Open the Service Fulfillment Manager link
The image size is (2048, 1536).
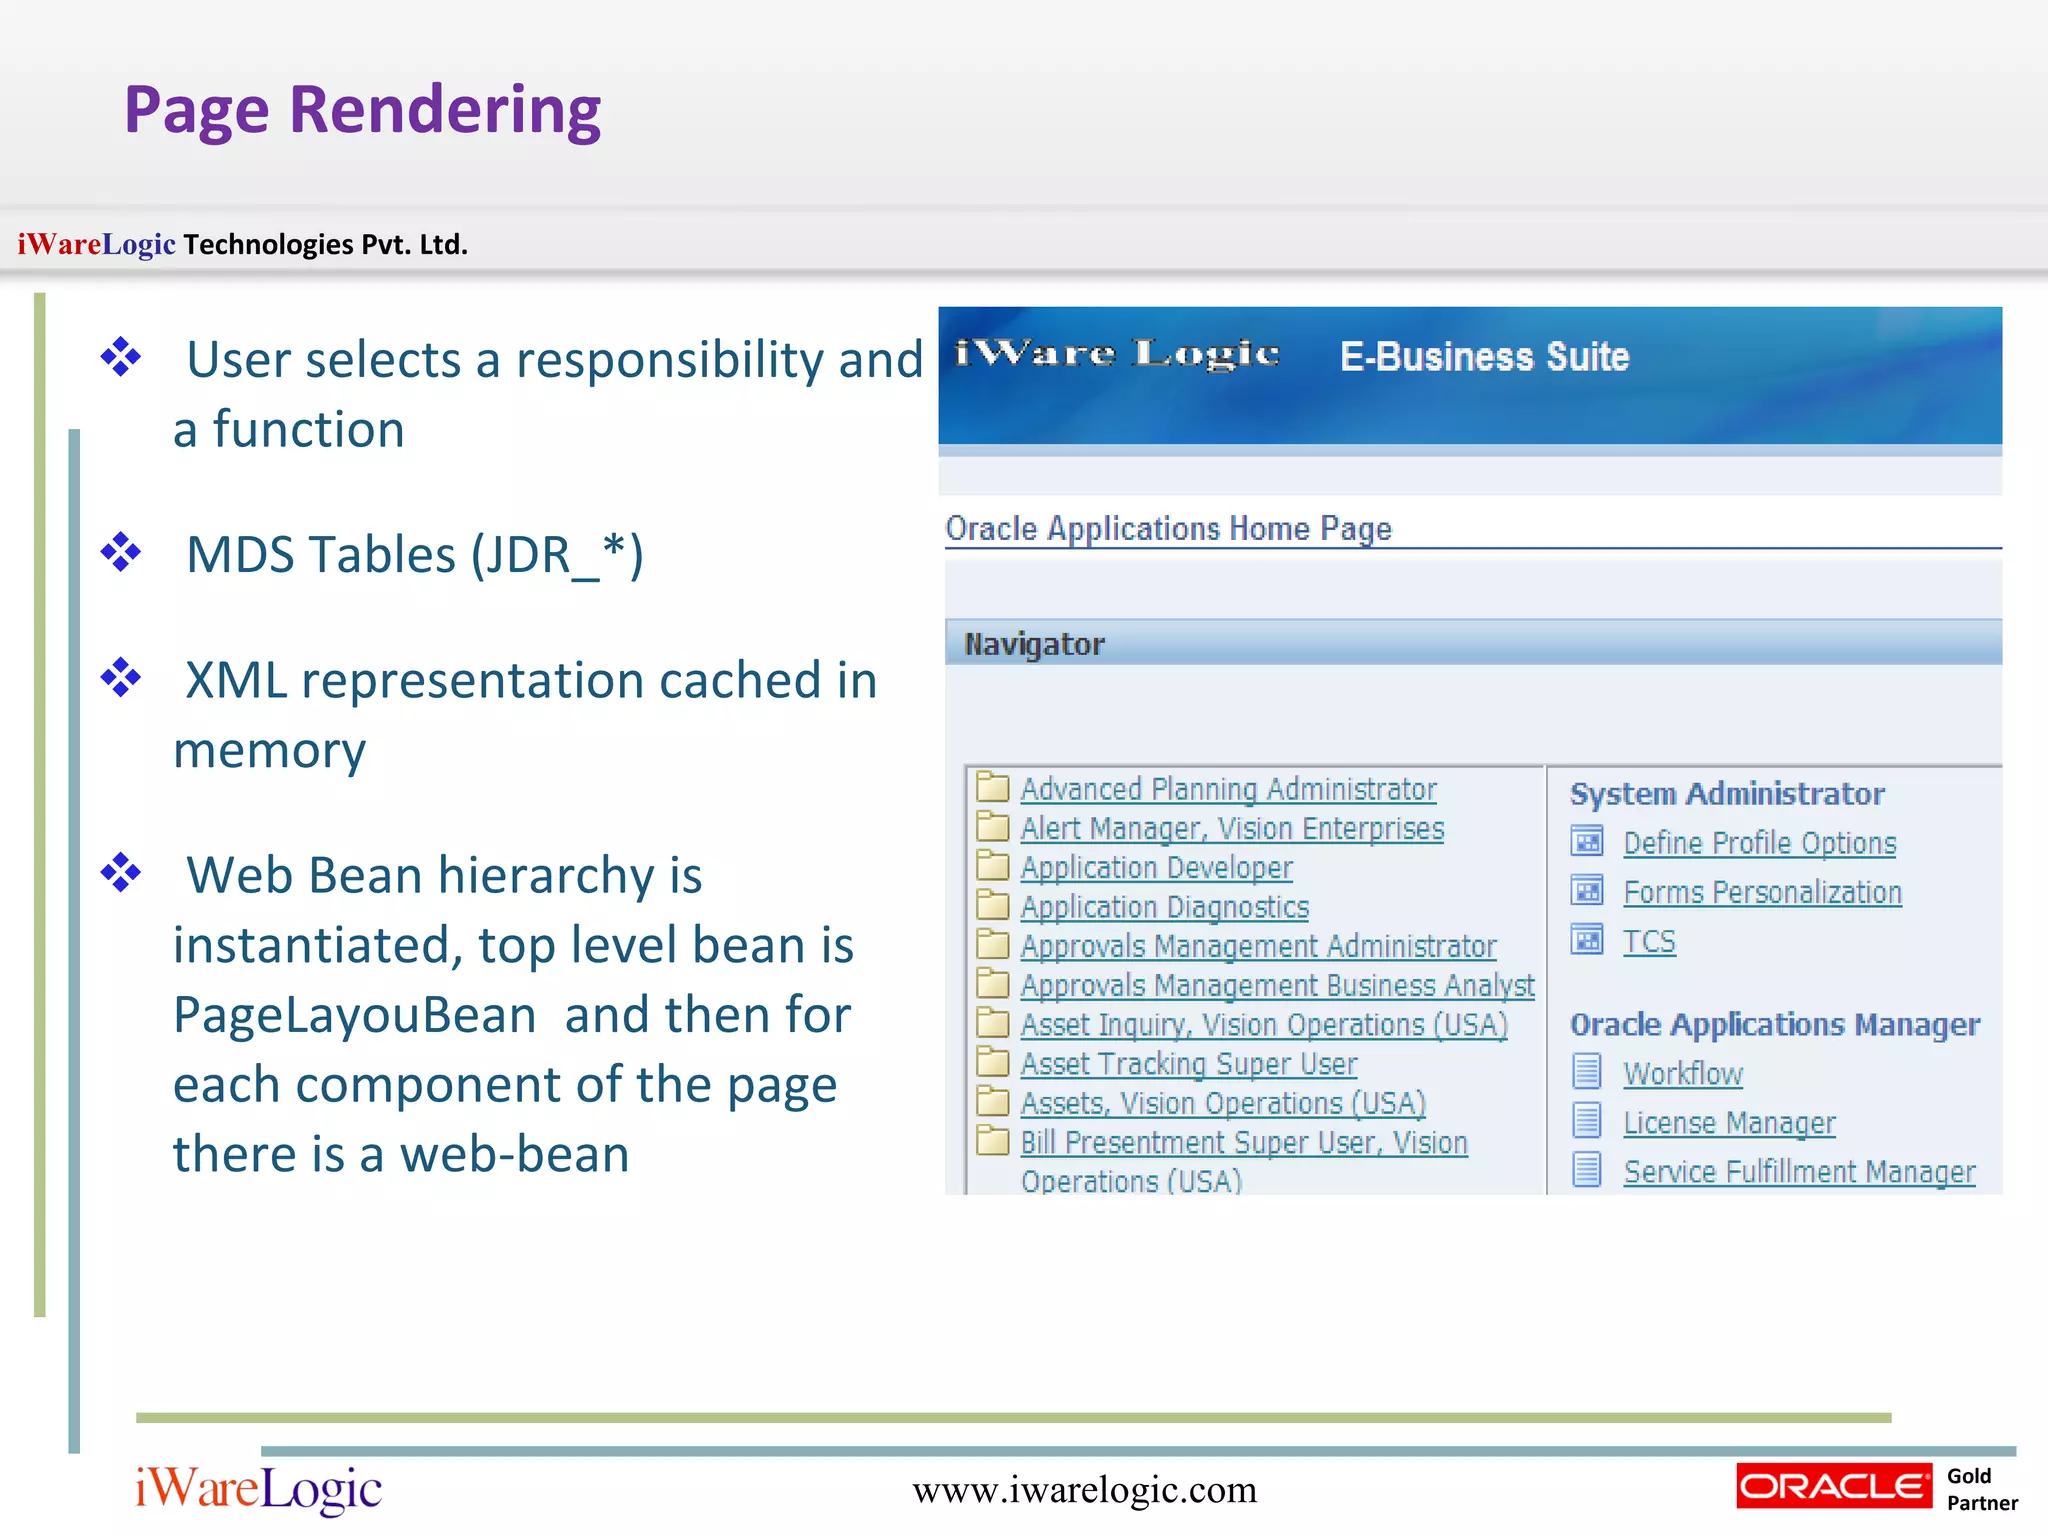coord(1800,1171)
